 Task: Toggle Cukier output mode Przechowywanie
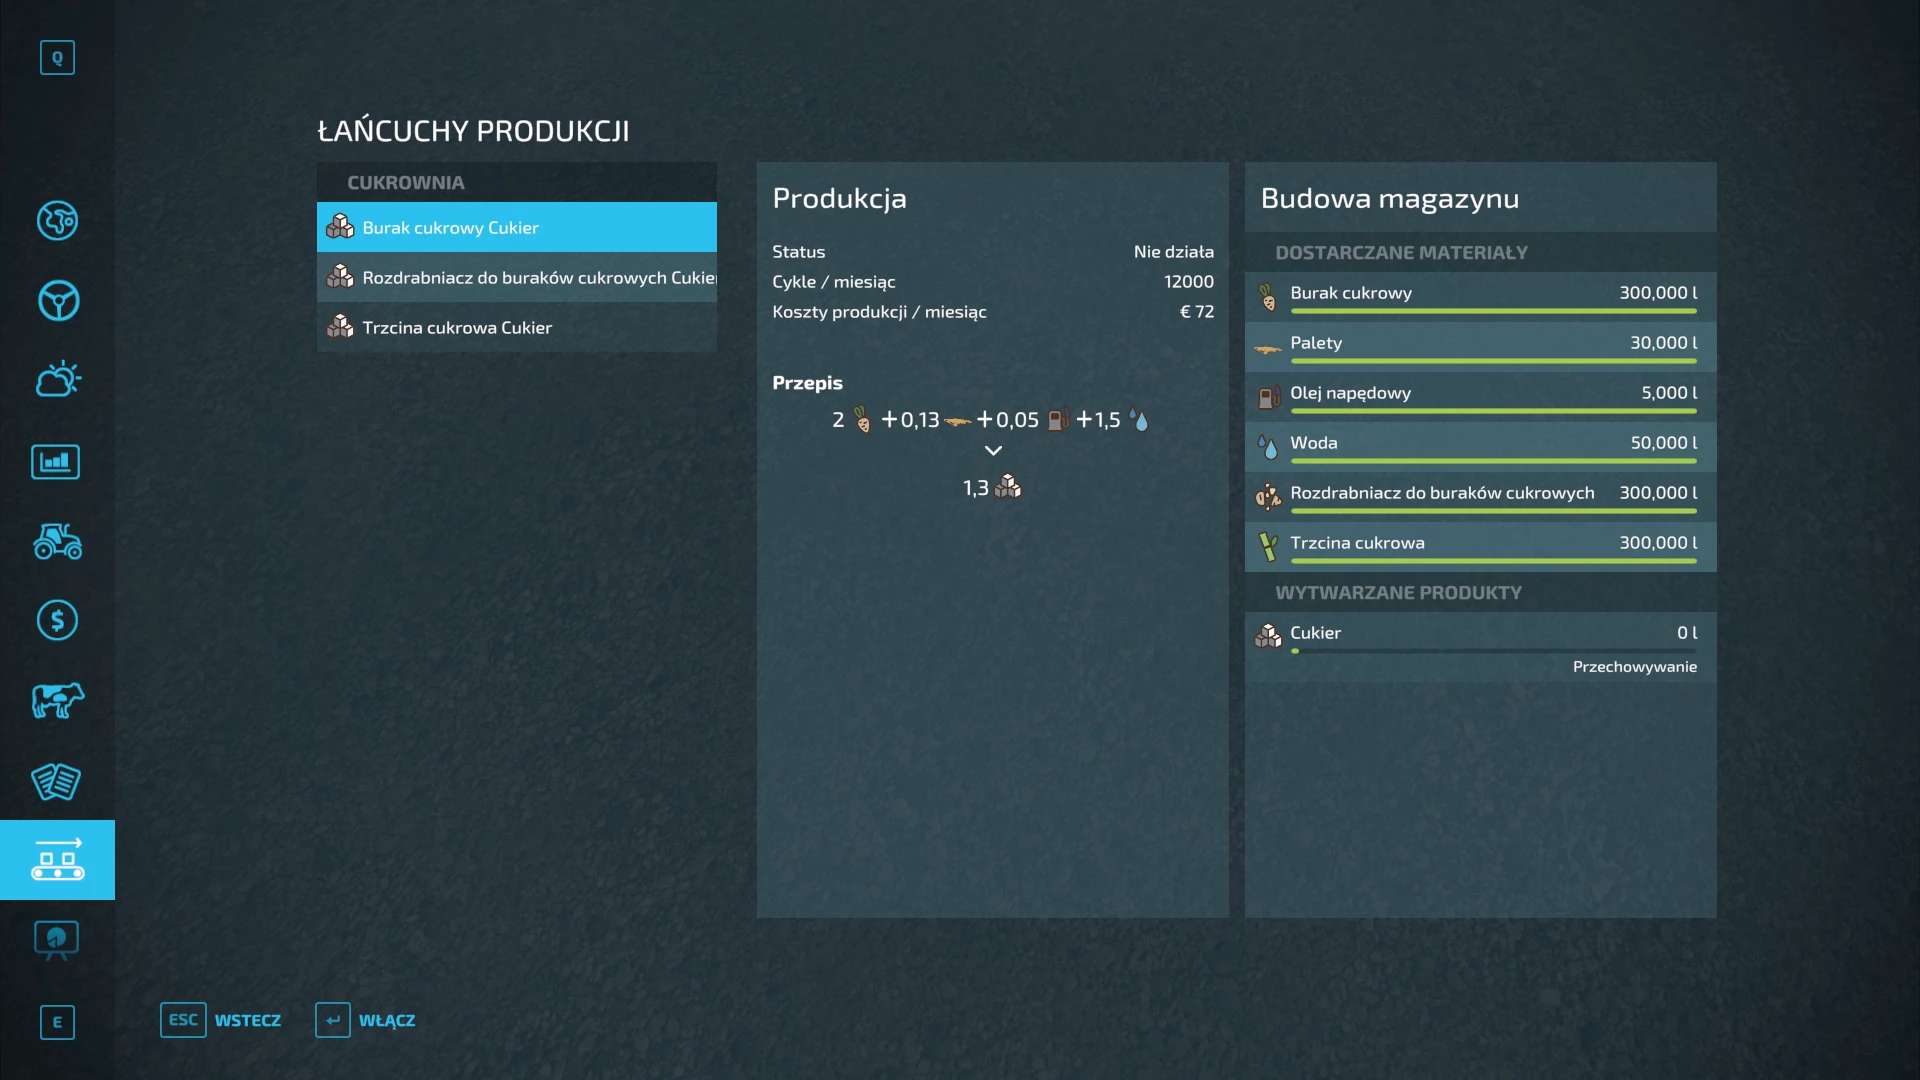(x=1633, y=667)
